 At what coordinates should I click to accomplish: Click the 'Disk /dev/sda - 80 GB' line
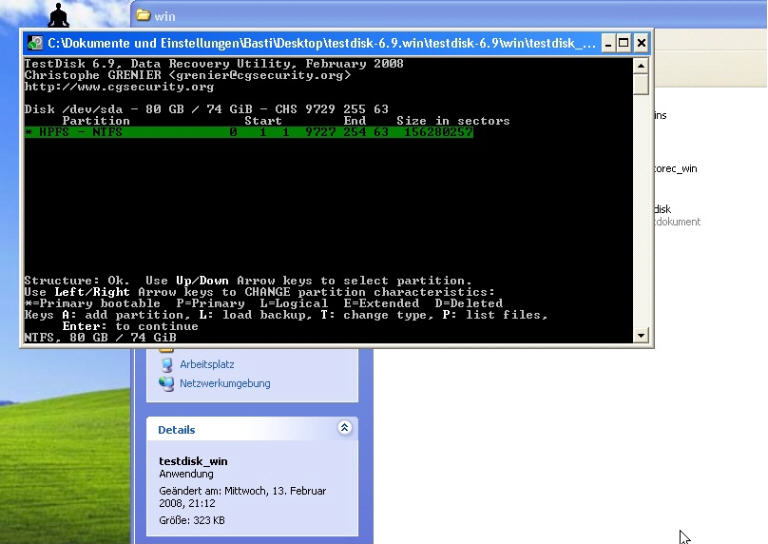pos(206,109)
